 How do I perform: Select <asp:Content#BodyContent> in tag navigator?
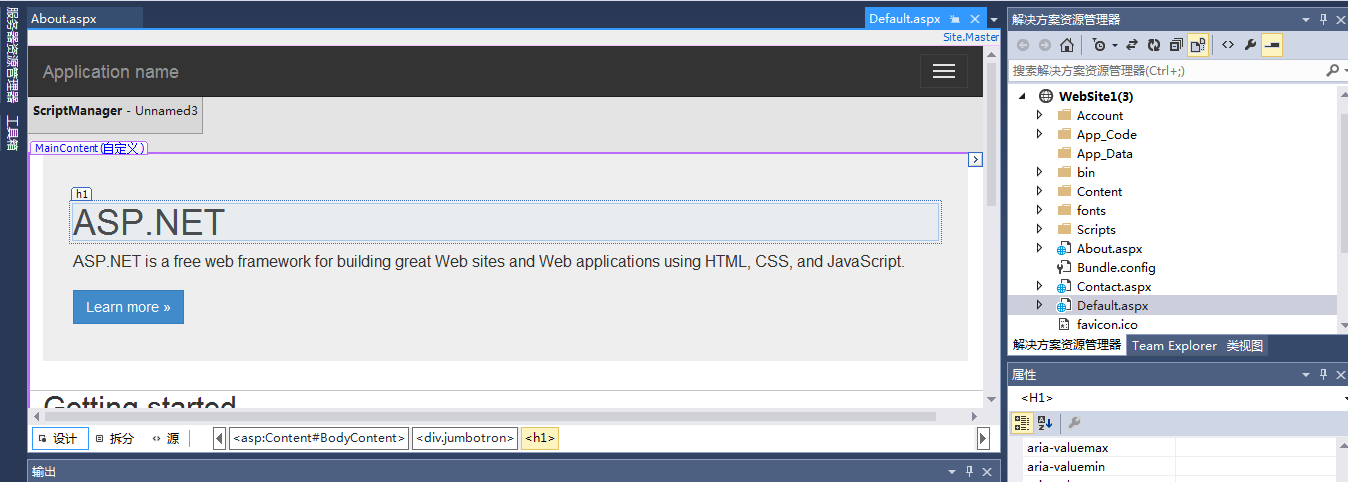pyautogui.click(x=319, y=438)
